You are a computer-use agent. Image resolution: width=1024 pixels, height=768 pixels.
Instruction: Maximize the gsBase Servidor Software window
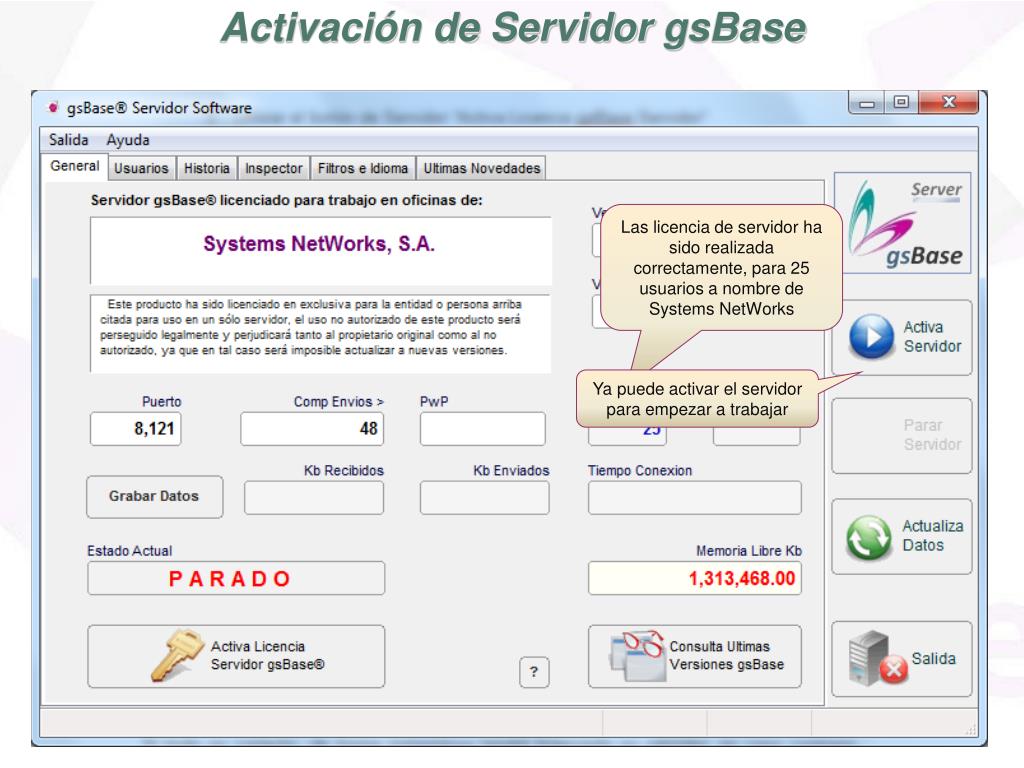click(901, 103)
